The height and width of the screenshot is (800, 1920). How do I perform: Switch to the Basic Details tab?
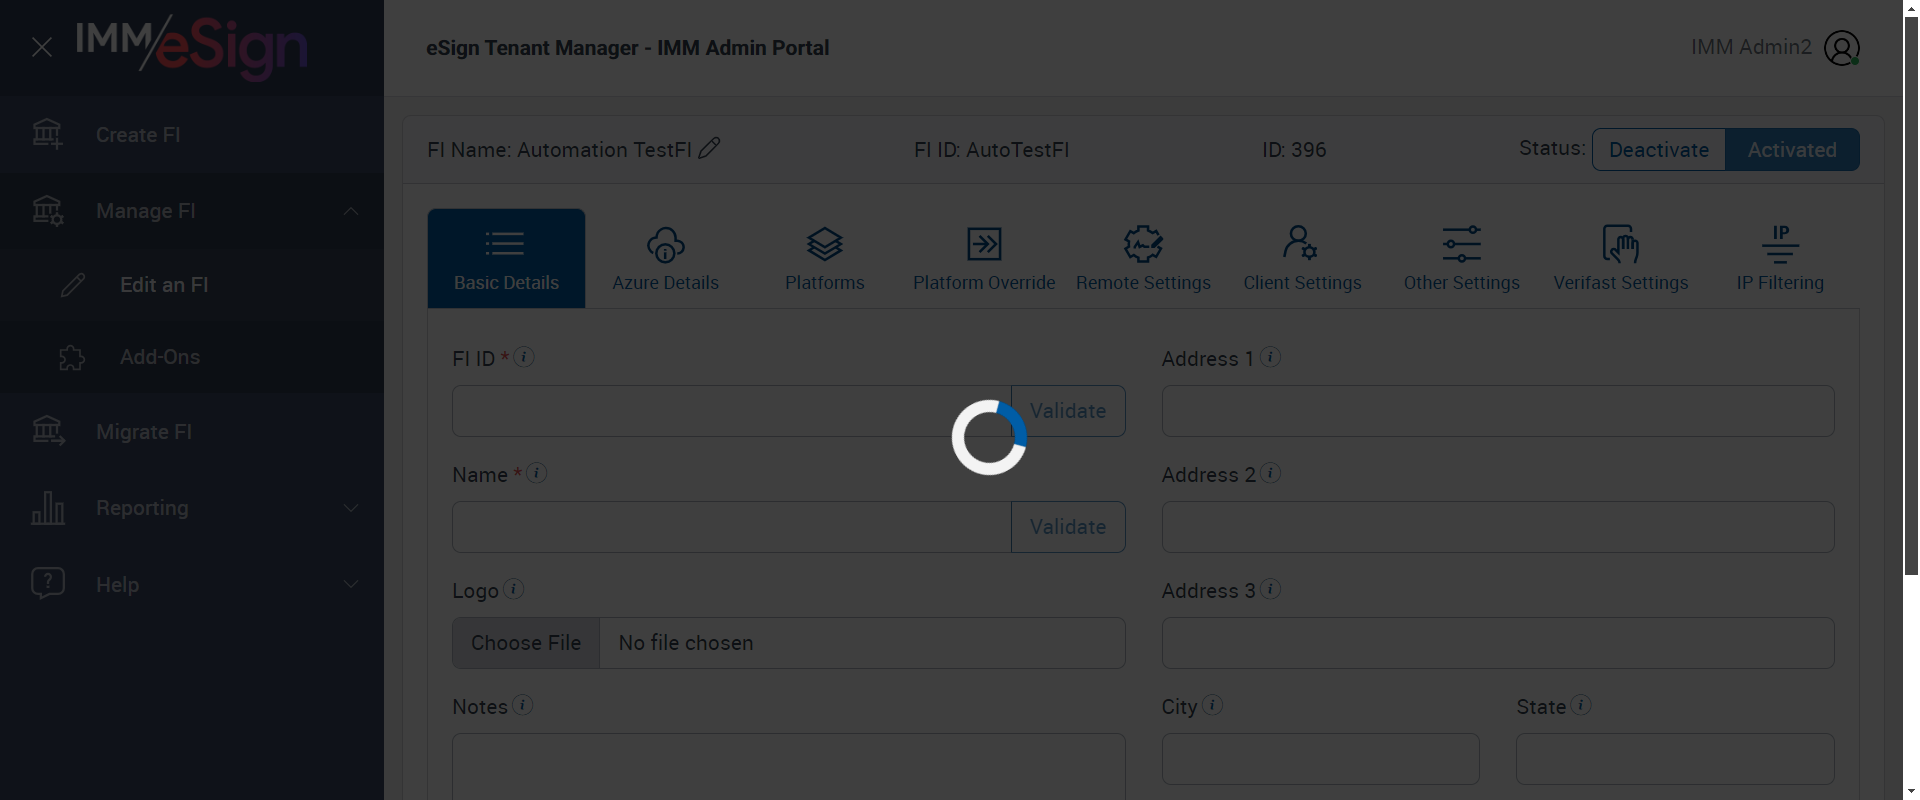pos(506,258)
